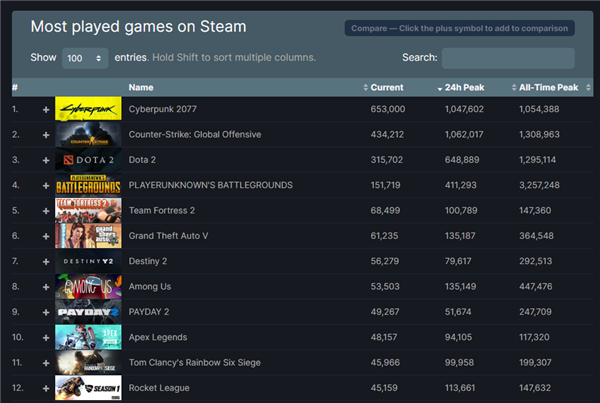Select current players value 653,000
Viewport: 600px width, 403px height.
(x=388, y=109)
